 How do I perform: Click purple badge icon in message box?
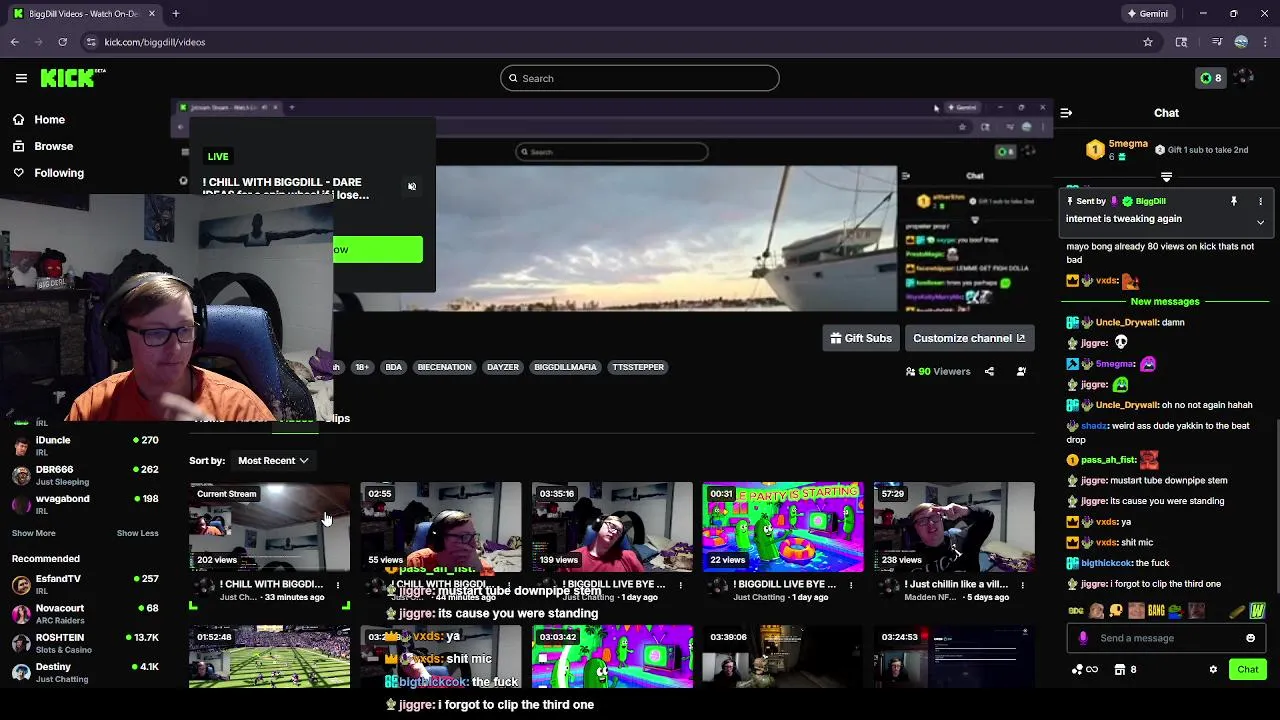[x=1083, y=638]
